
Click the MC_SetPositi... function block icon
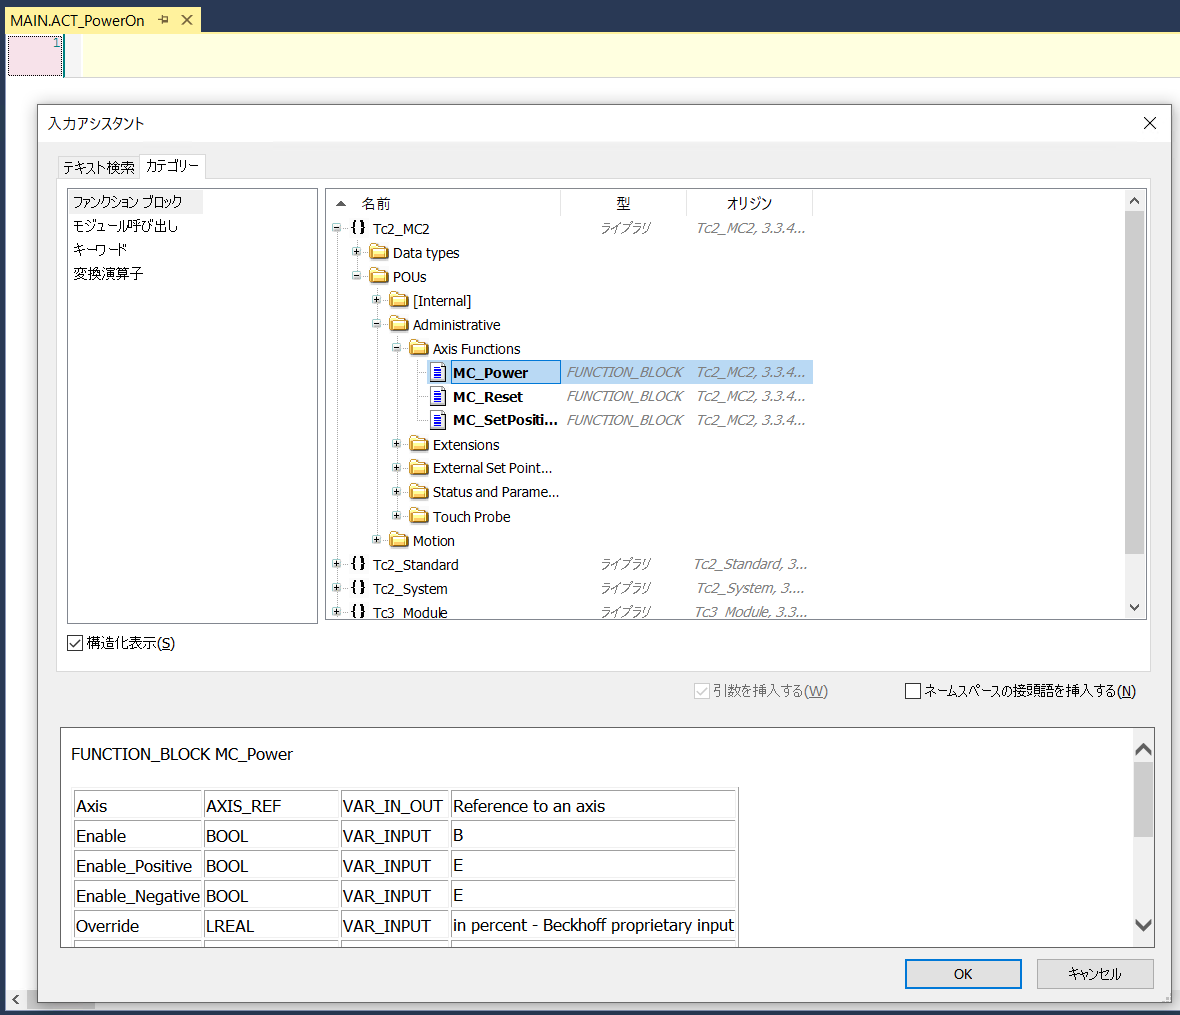pyautogui.click(x=438, y=420)
